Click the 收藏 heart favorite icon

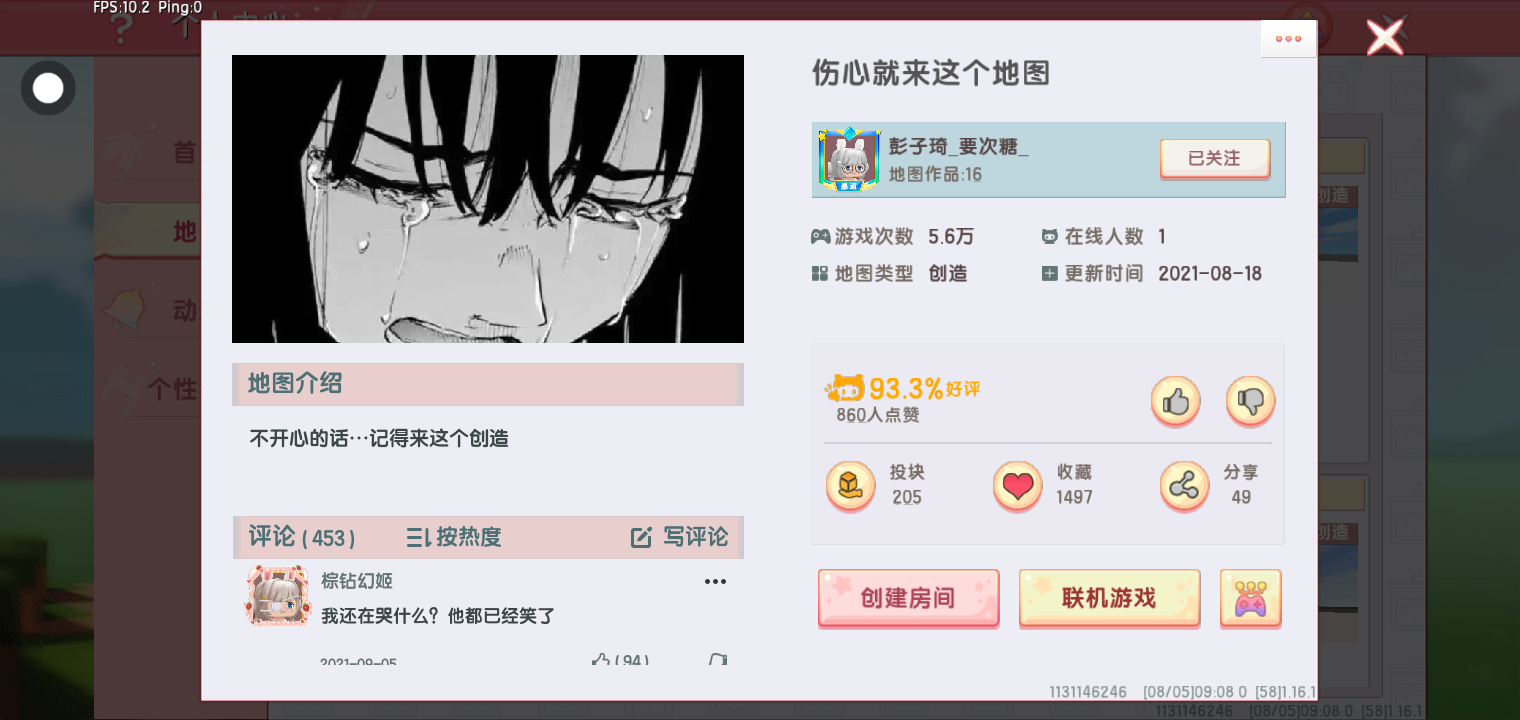point(1018,486)
